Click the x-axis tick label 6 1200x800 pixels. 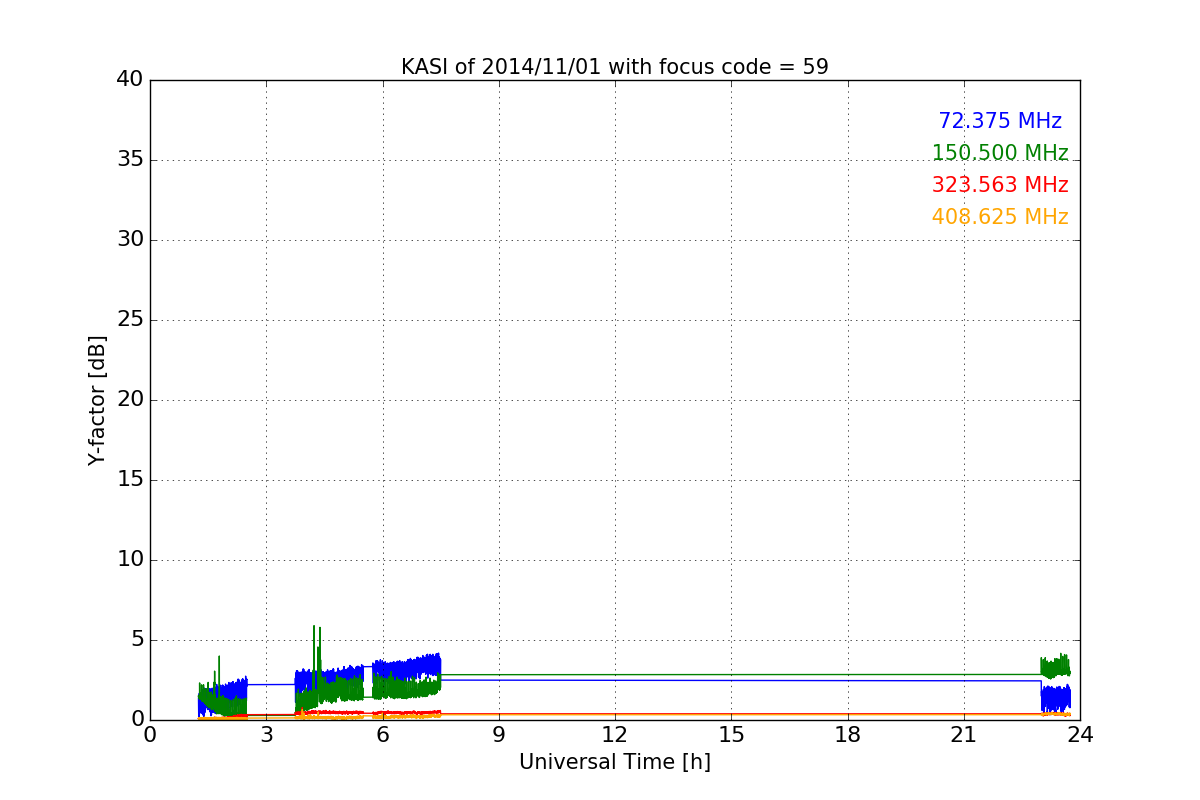point(383,735)
